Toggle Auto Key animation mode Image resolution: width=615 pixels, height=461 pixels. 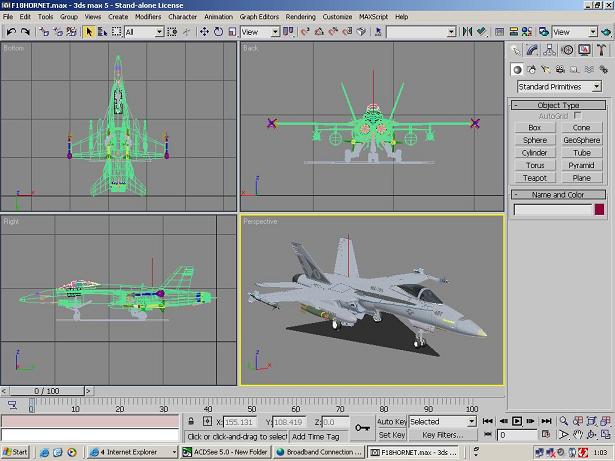[391, 422]
